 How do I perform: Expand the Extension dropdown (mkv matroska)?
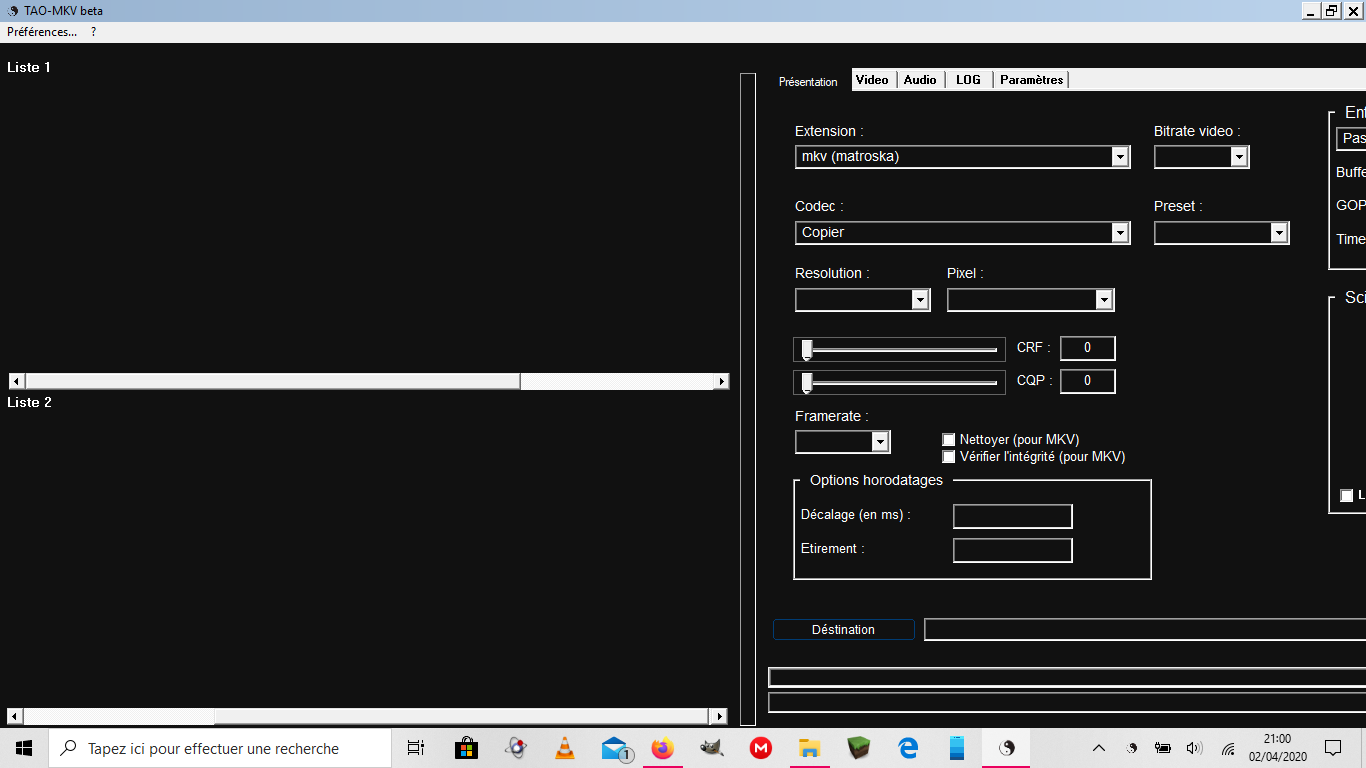(1120, 157)
